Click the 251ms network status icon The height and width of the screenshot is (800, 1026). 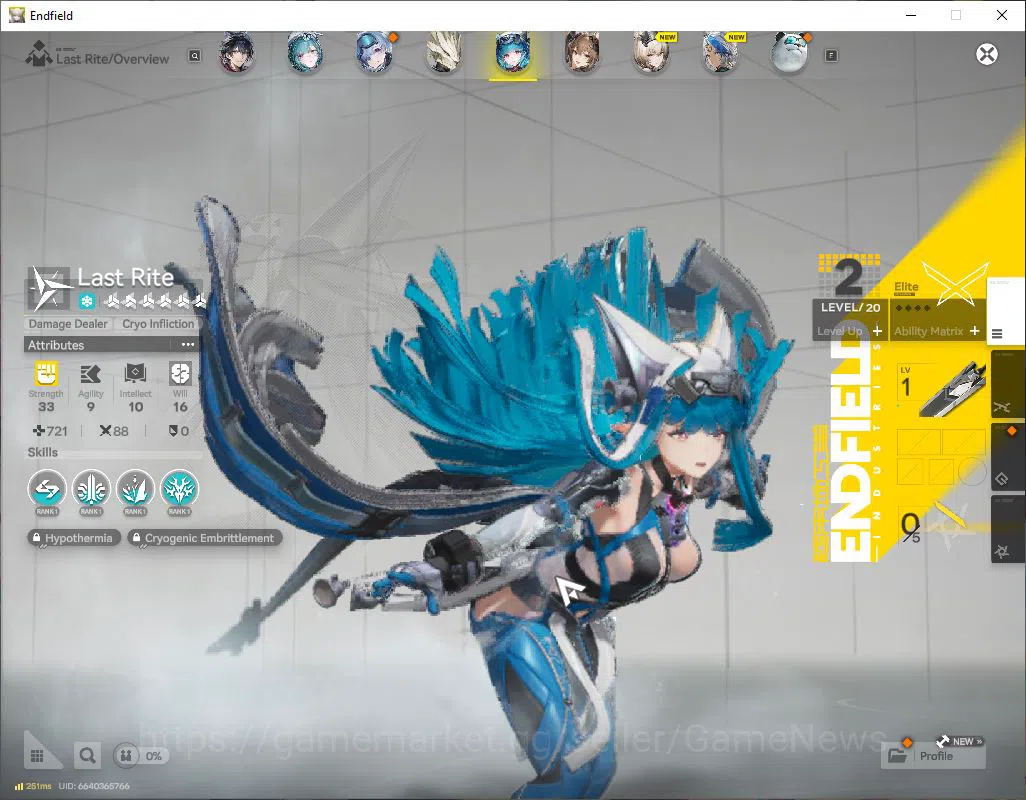tap(19, 786)
